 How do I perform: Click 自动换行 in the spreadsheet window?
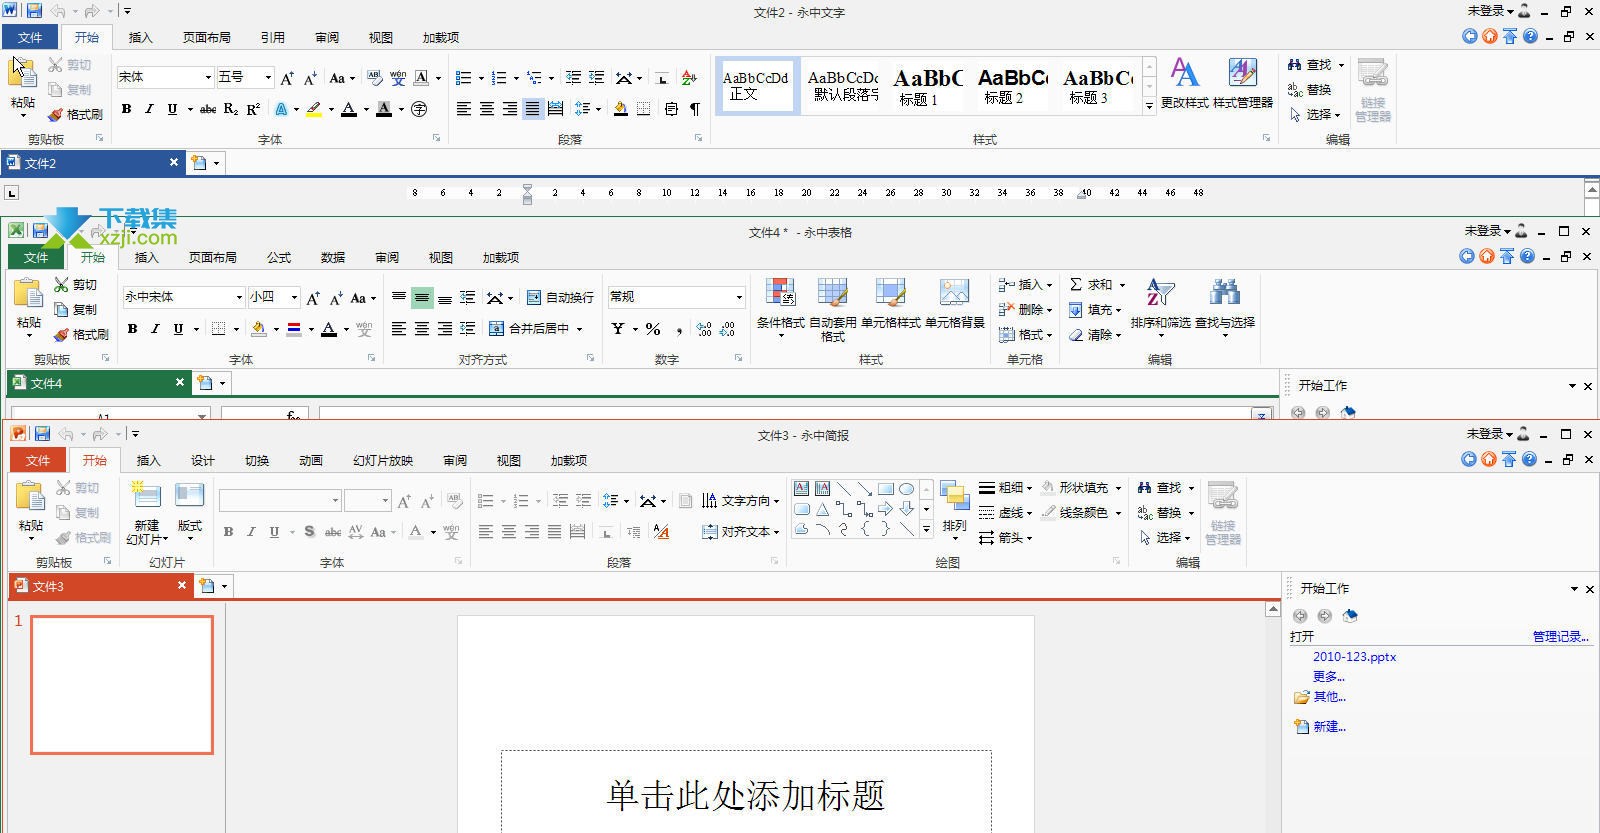[560, 298]
